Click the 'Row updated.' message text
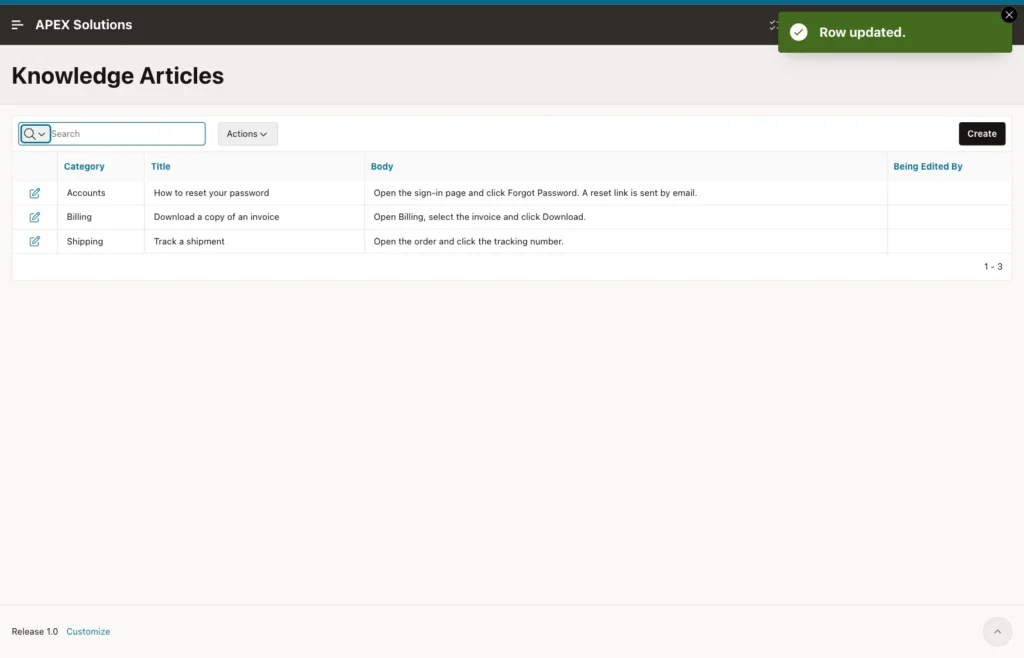The image size is (1024, 658). coord(862,32)
